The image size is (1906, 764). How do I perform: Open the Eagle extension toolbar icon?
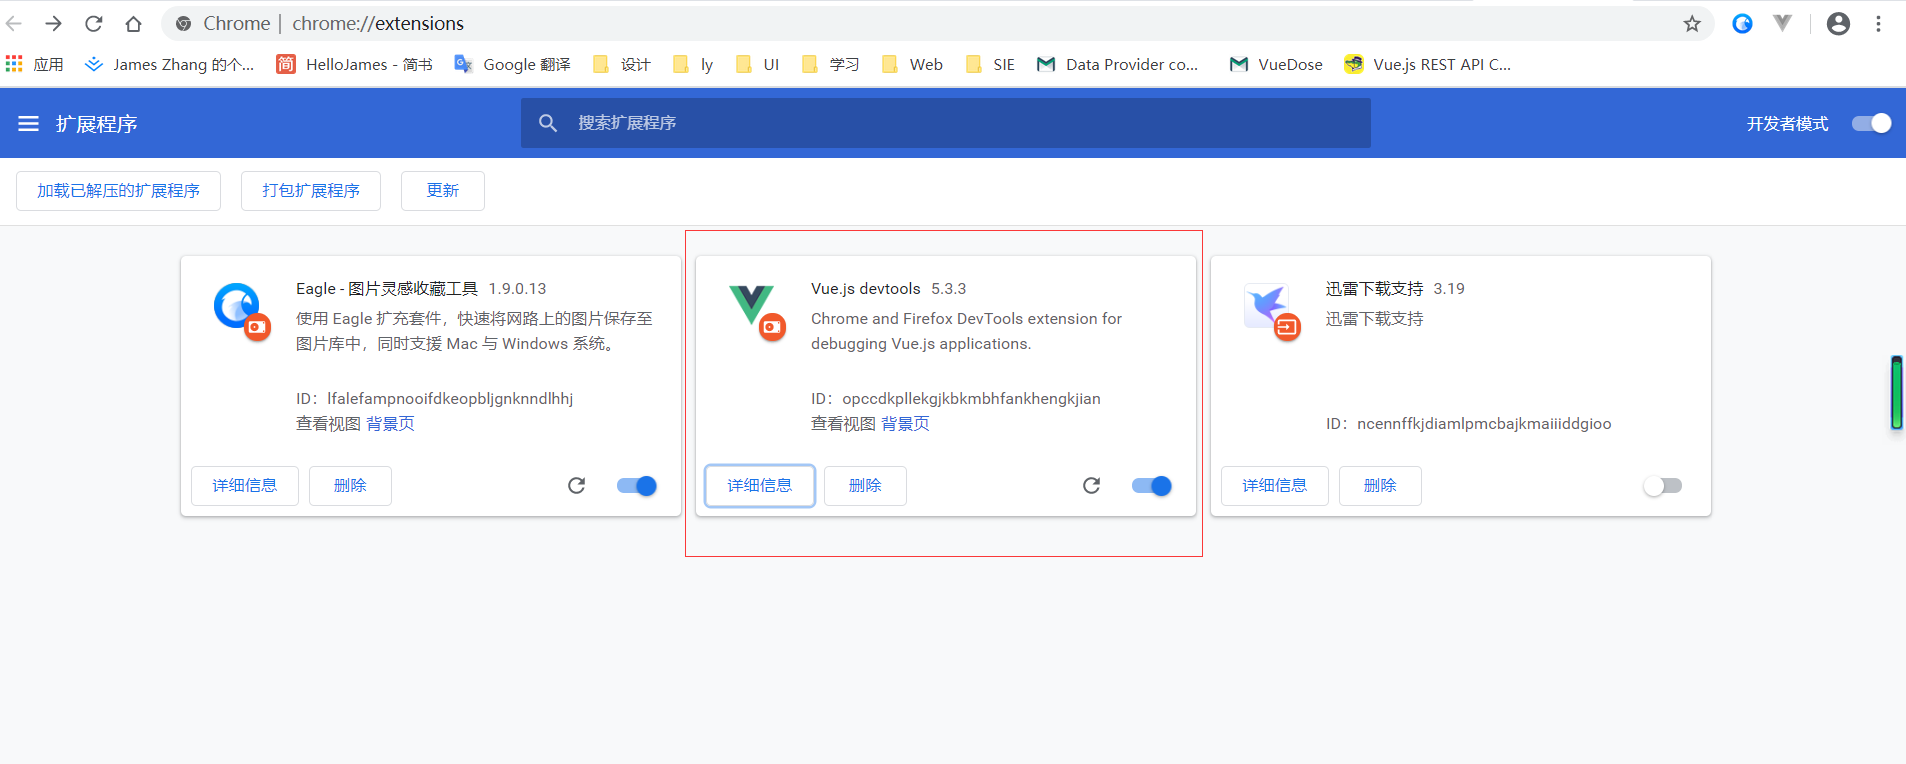pos(1742,23)
